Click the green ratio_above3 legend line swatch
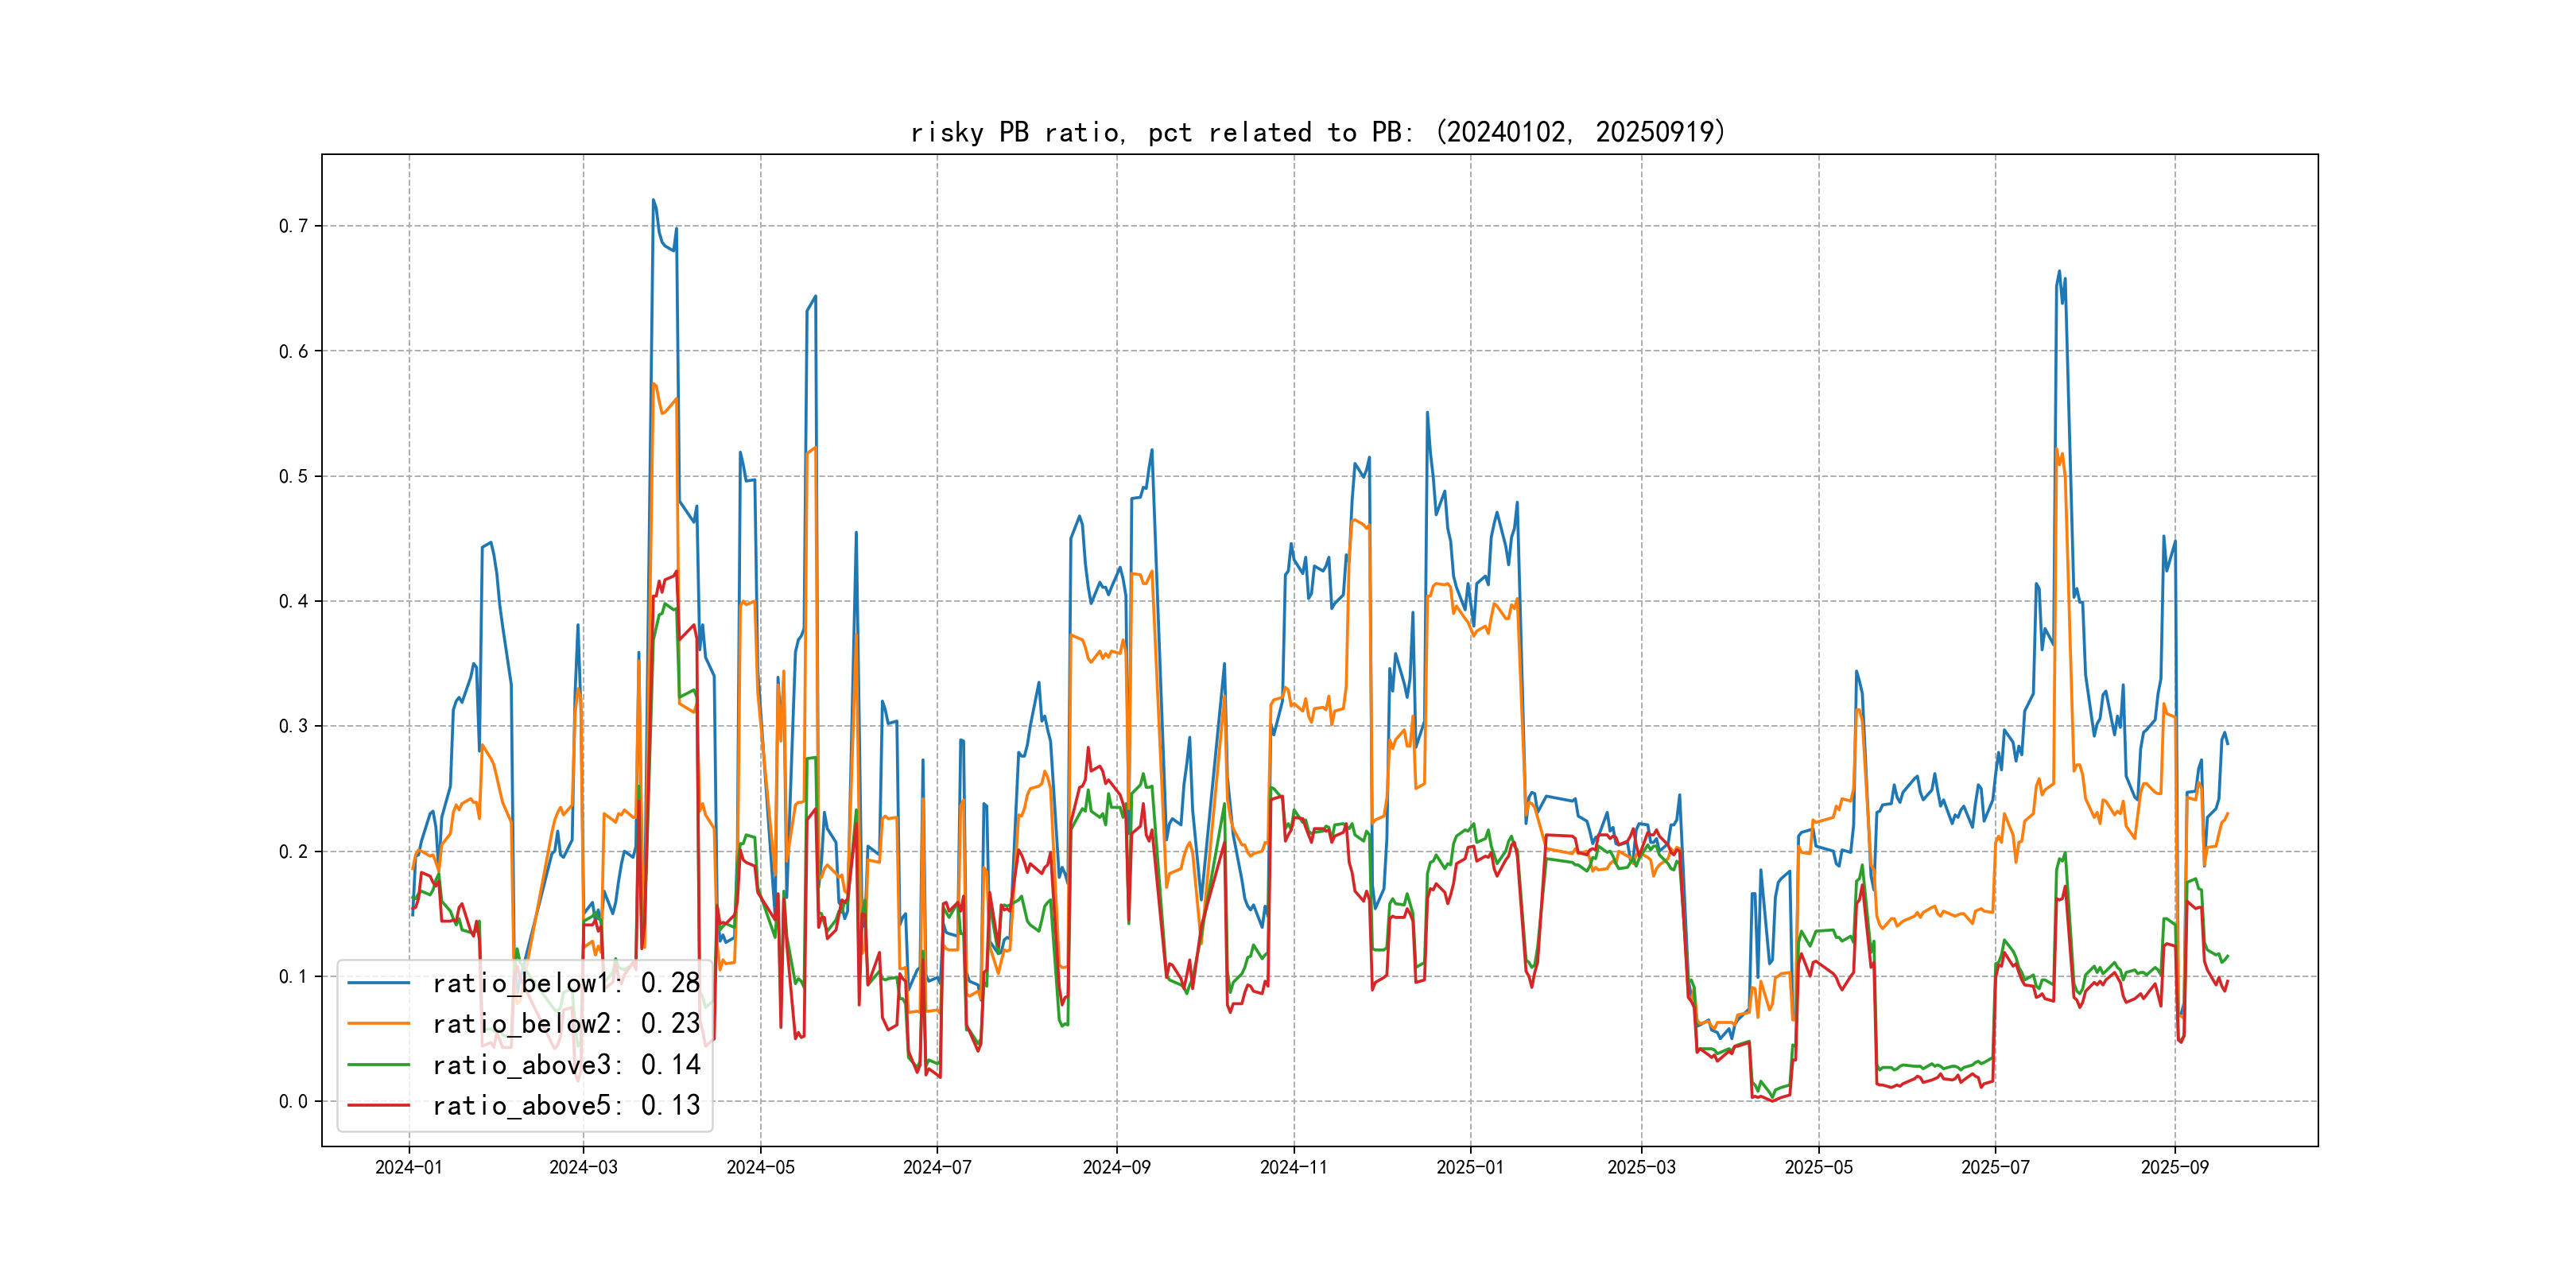 point(378,1065)
